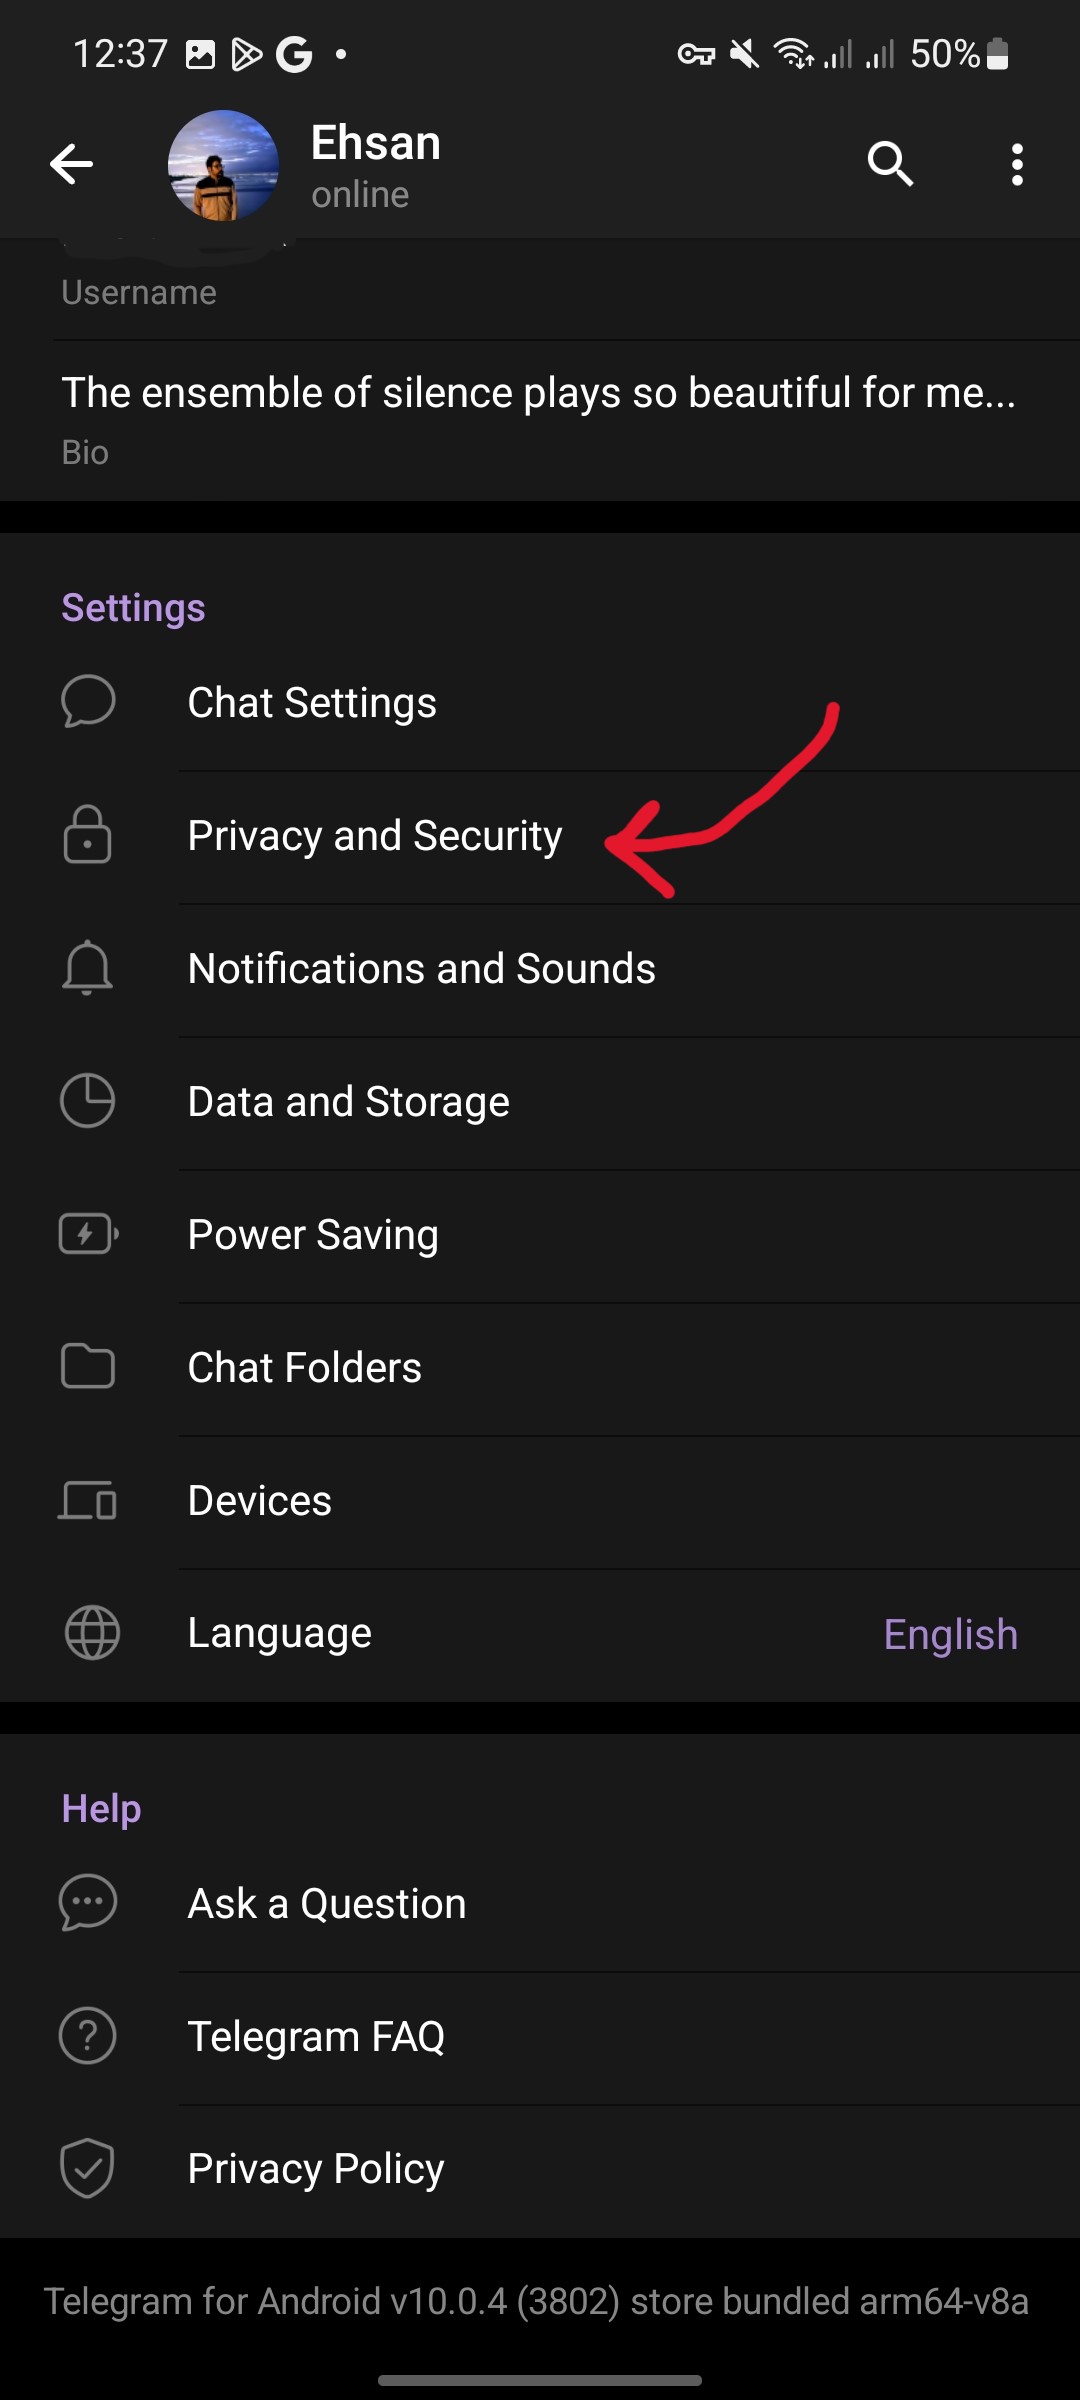Tap the Chat Settings speech bubble icon
The image size is (1080, 2400).
point(88,702)
